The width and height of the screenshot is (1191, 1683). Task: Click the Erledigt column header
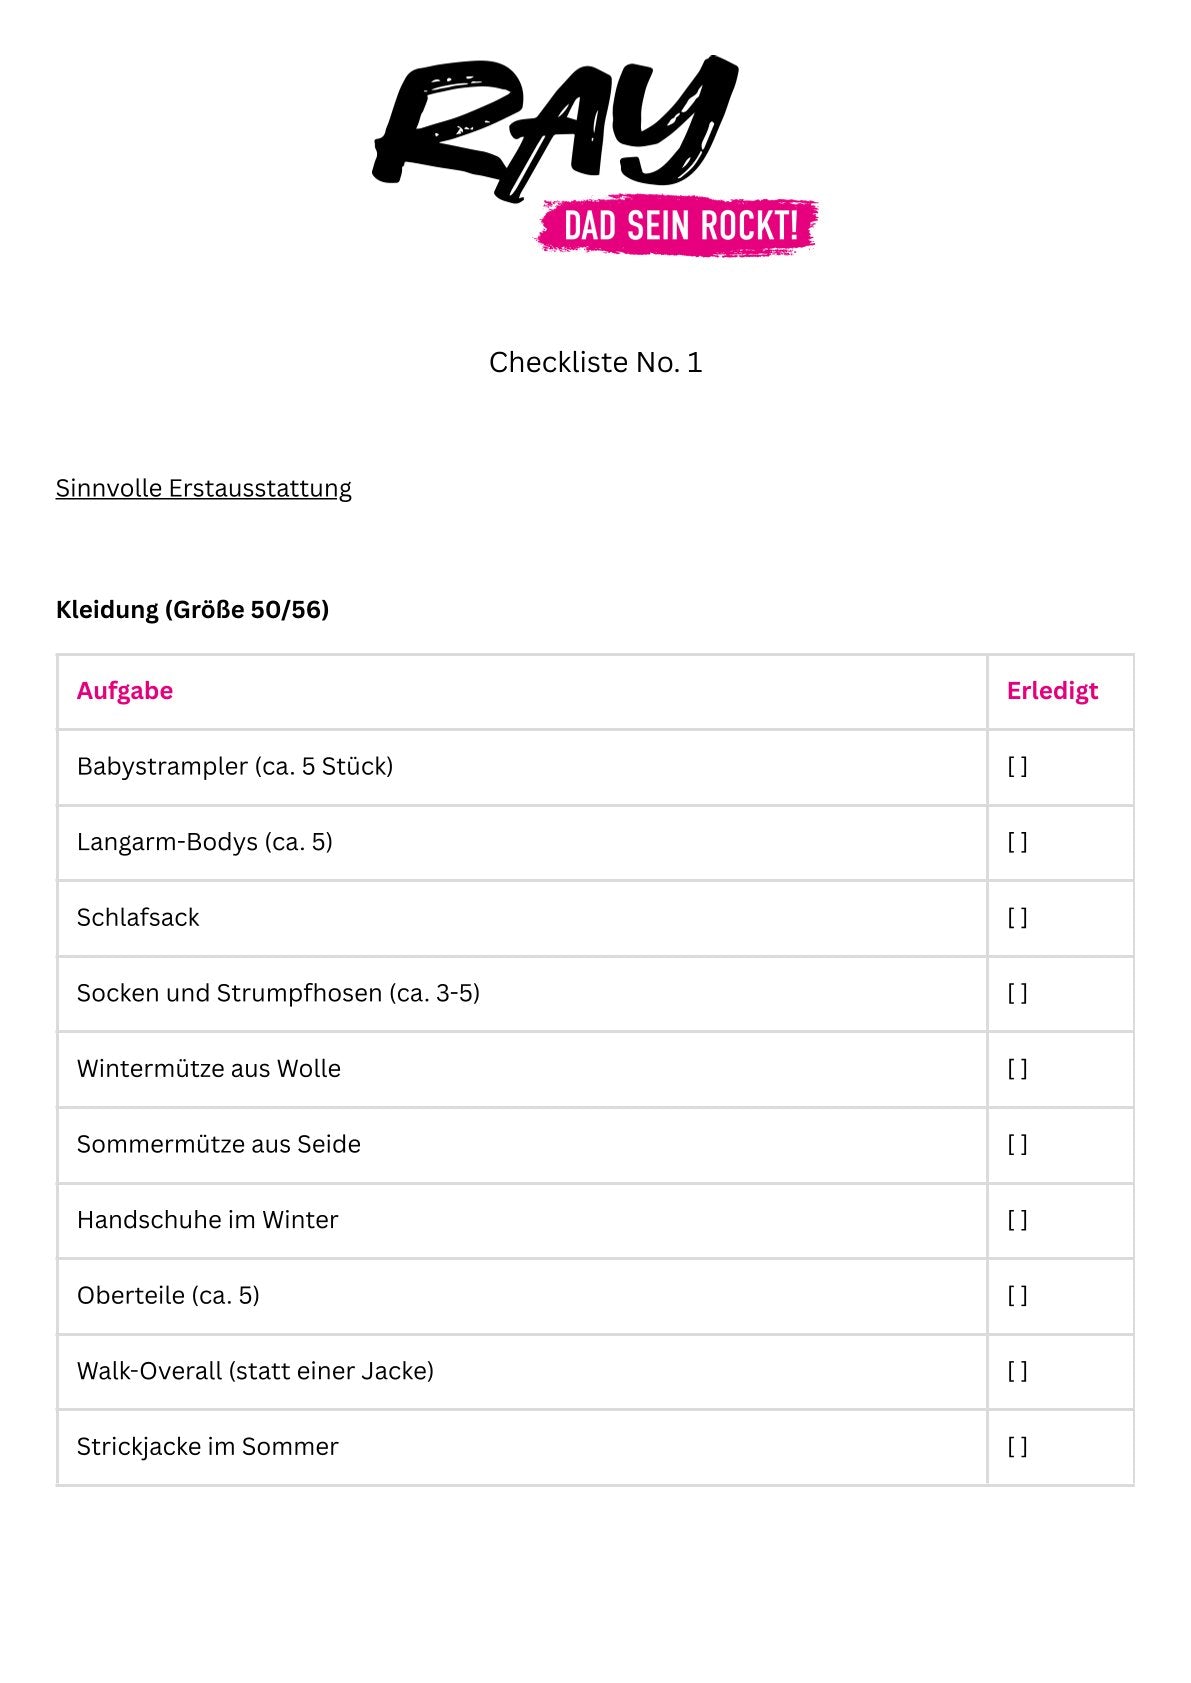[1052, 691]
